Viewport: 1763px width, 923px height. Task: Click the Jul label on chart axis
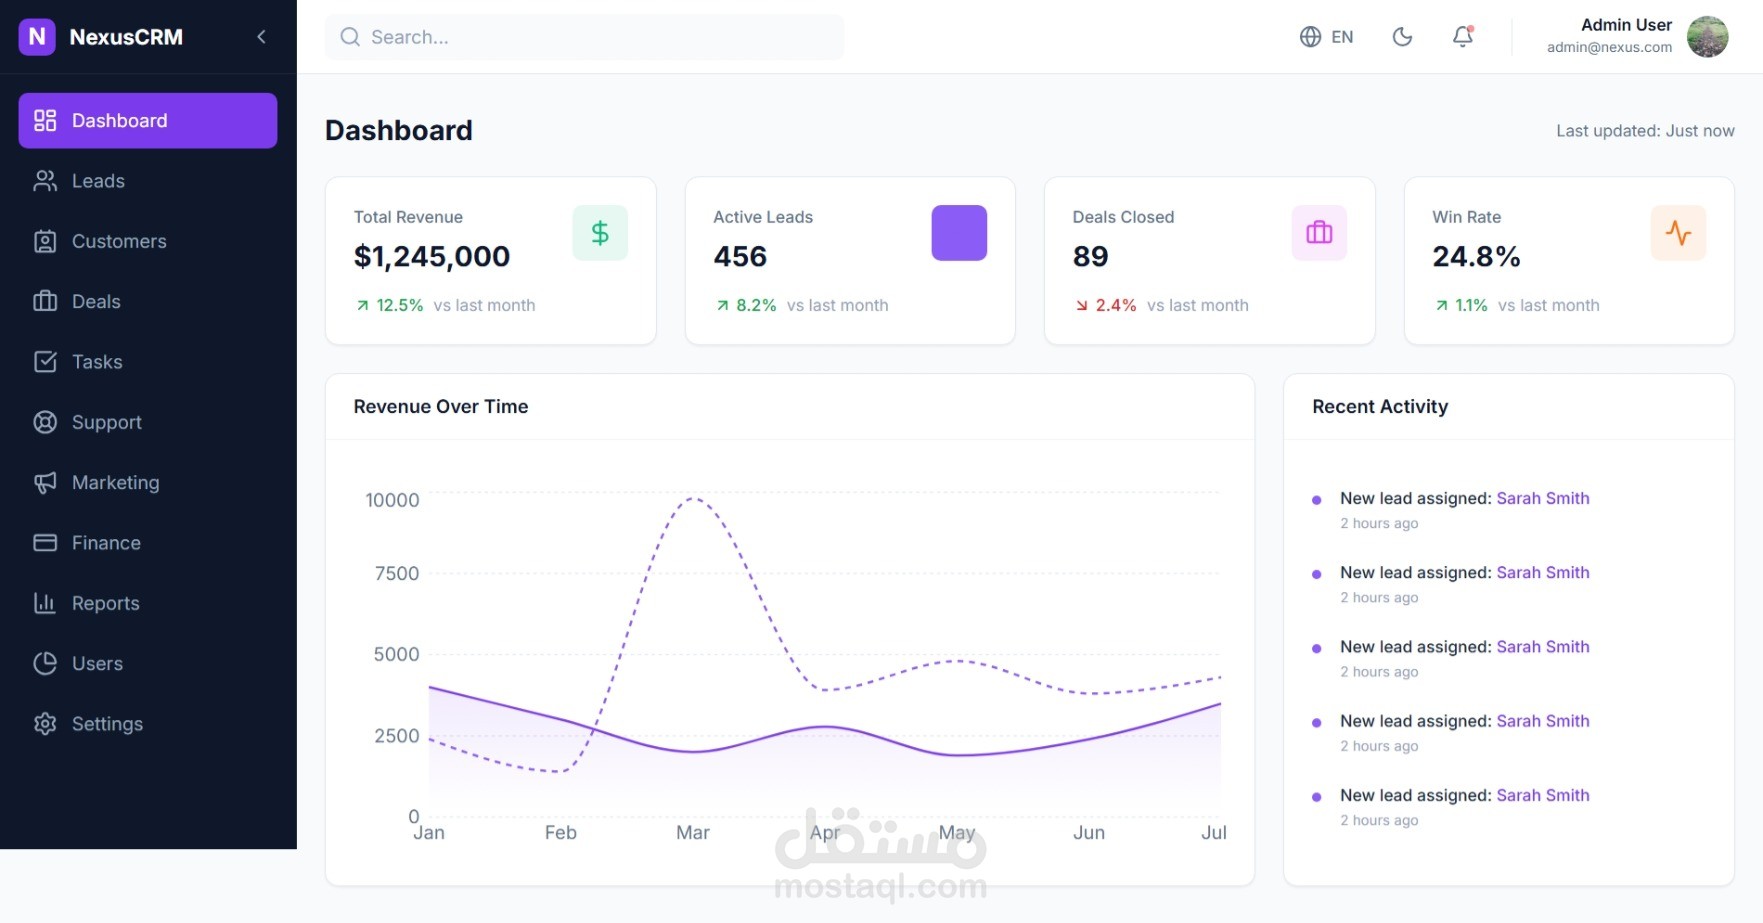tap(1214, 832)
